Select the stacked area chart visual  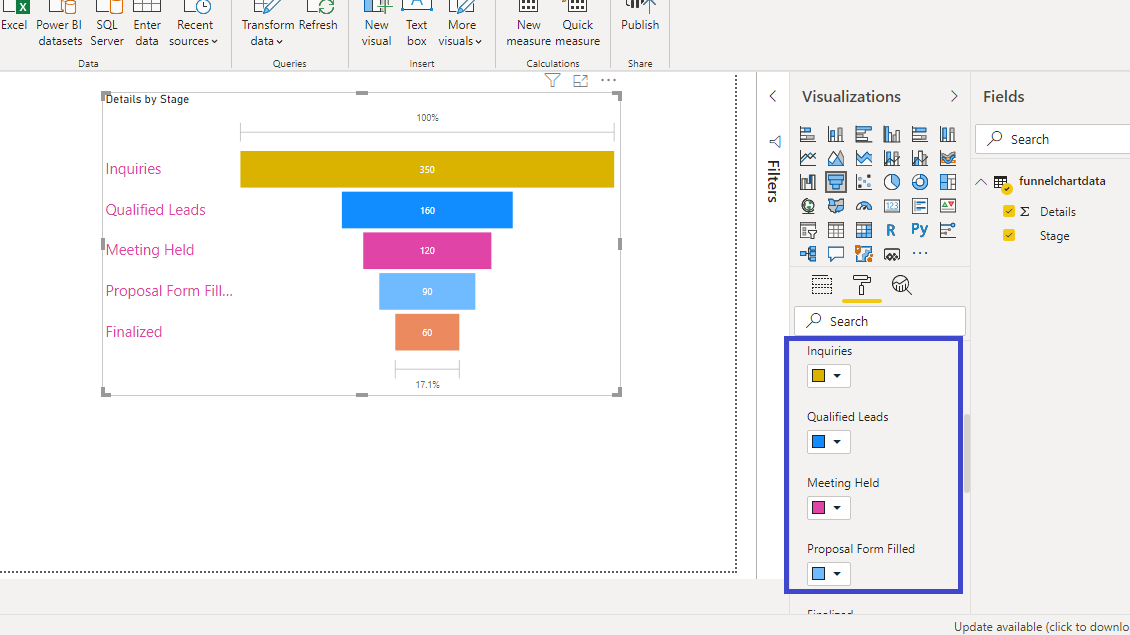click(x=863, y=158)
